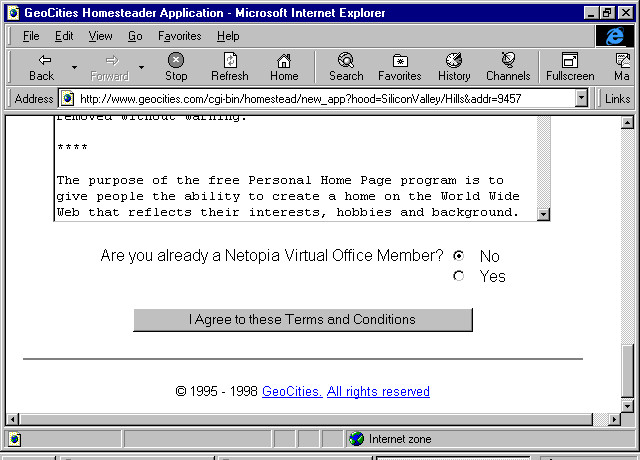Click the horizontal scroll-right arrow
The width and height of the screenshot is (640, 460).
coord(614,419)
